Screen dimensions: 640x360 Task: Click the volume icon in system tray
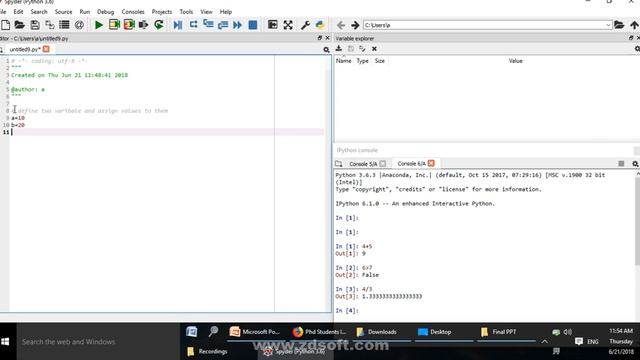tap(567, 332)
